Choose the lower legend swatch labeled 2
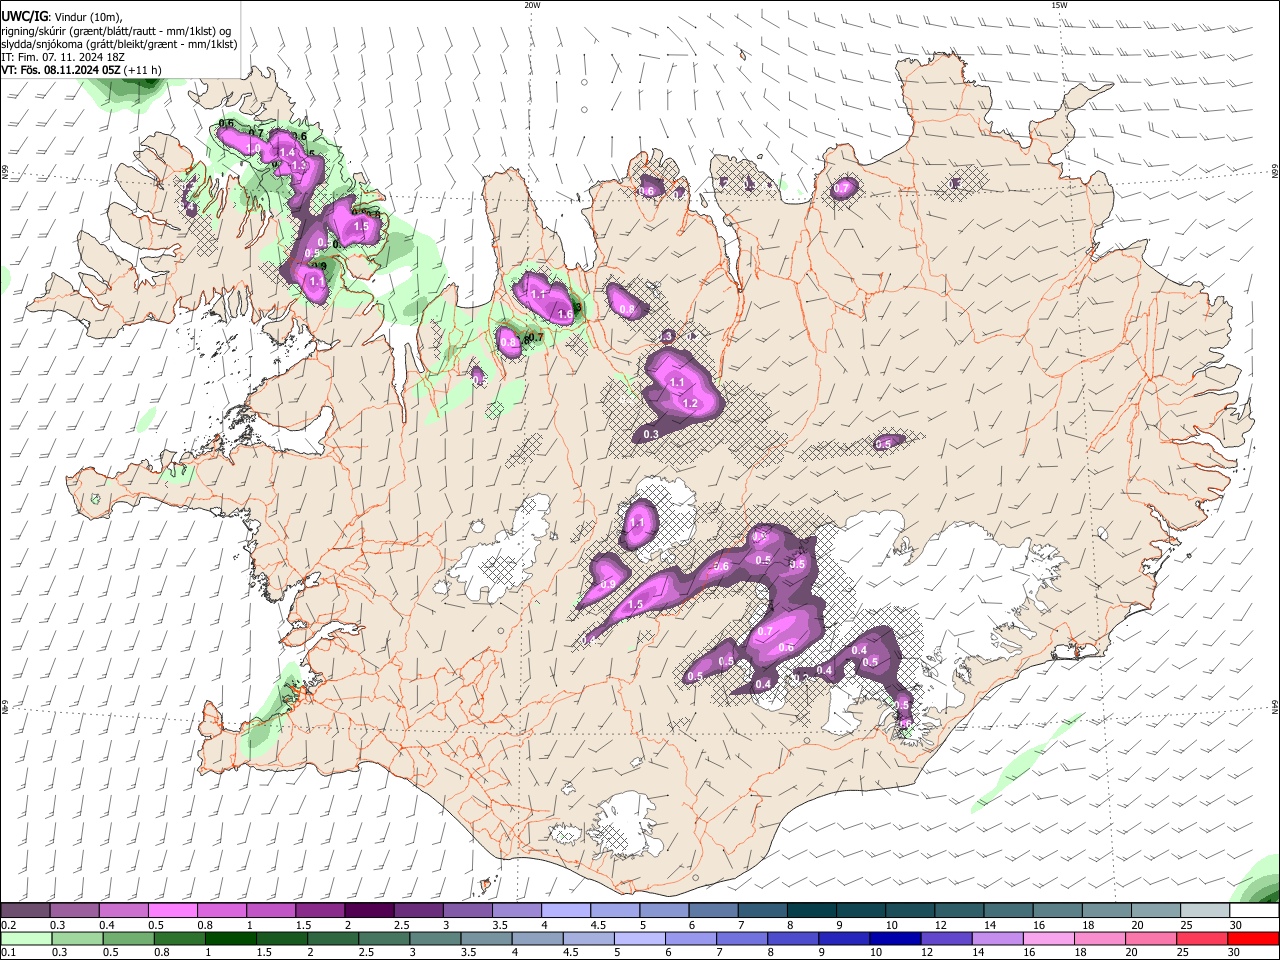 click(333, 938)
